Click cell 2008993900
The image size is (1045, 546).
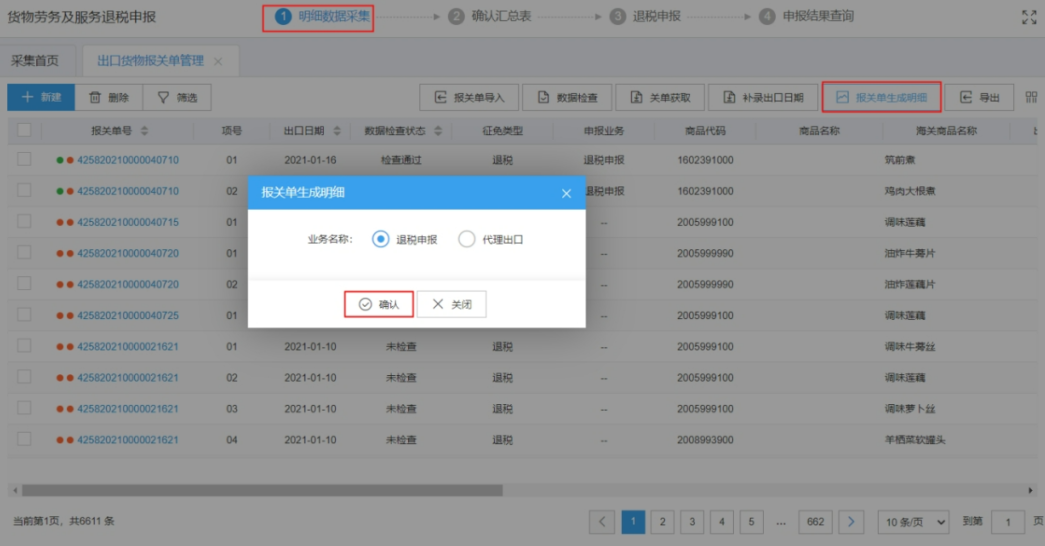[x=705, y=440]
